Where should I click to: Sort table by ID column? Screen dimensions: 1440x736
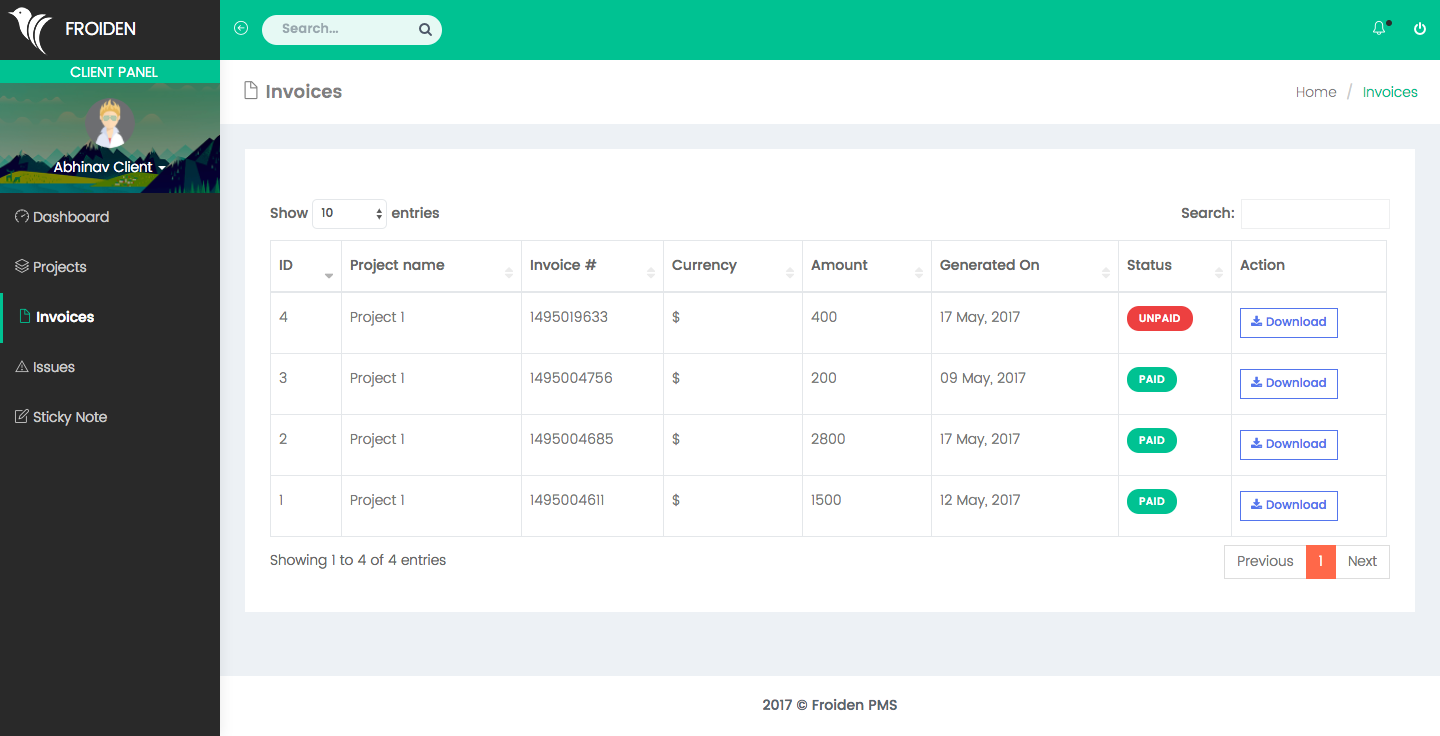[305, 266]
